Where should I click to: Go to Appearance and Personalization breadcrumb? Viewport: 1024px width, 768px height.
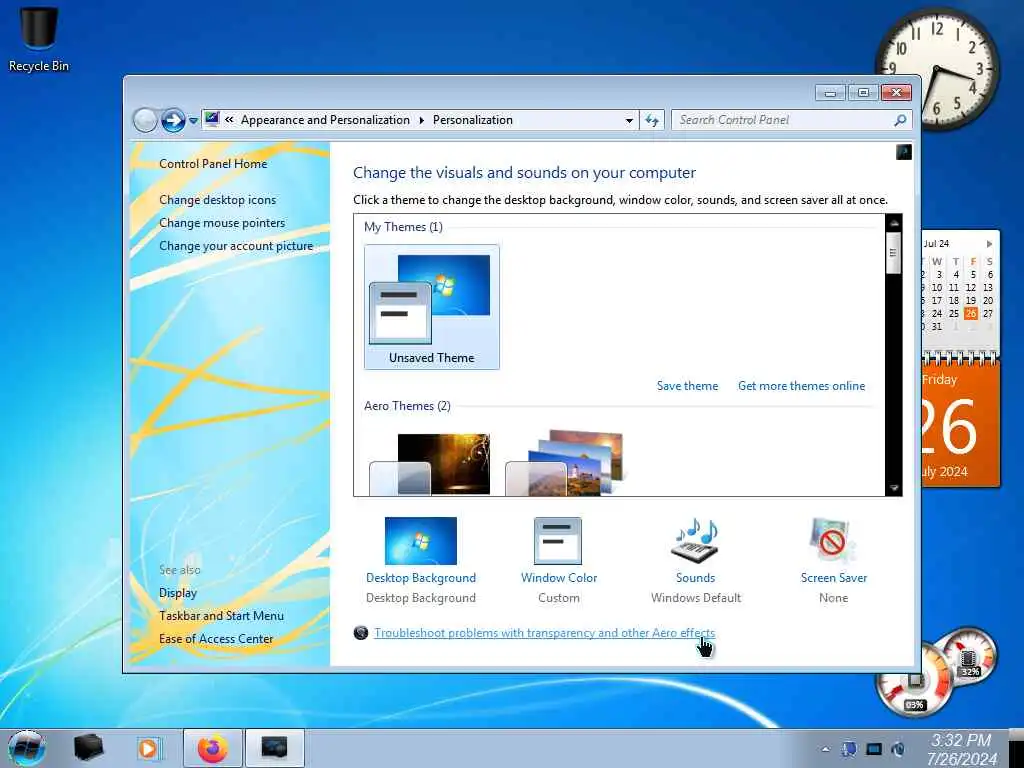click(x=325, y=120)
